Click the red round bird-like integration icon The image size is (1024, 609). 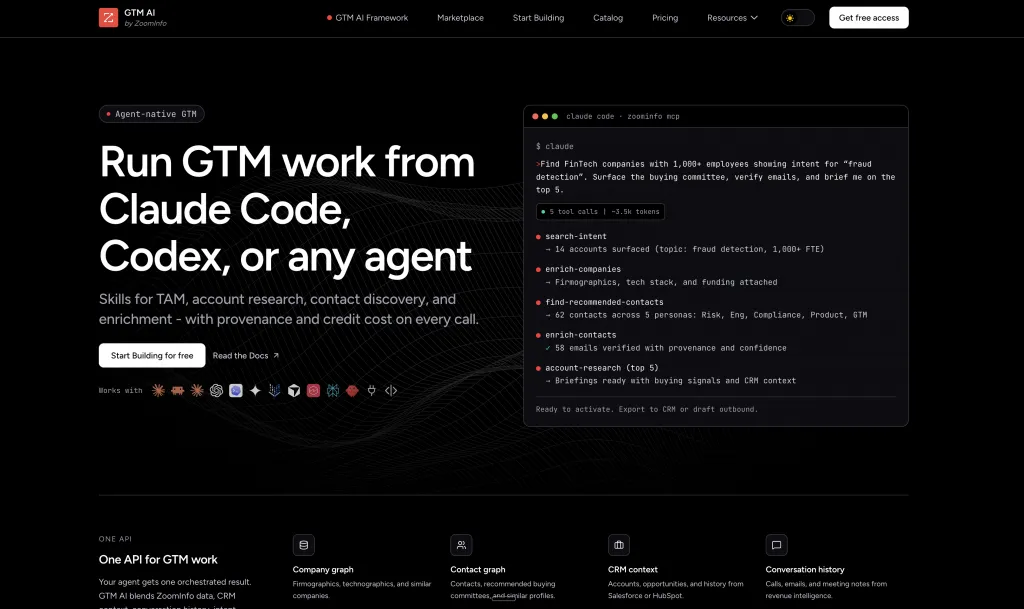[x=353, y=390]
